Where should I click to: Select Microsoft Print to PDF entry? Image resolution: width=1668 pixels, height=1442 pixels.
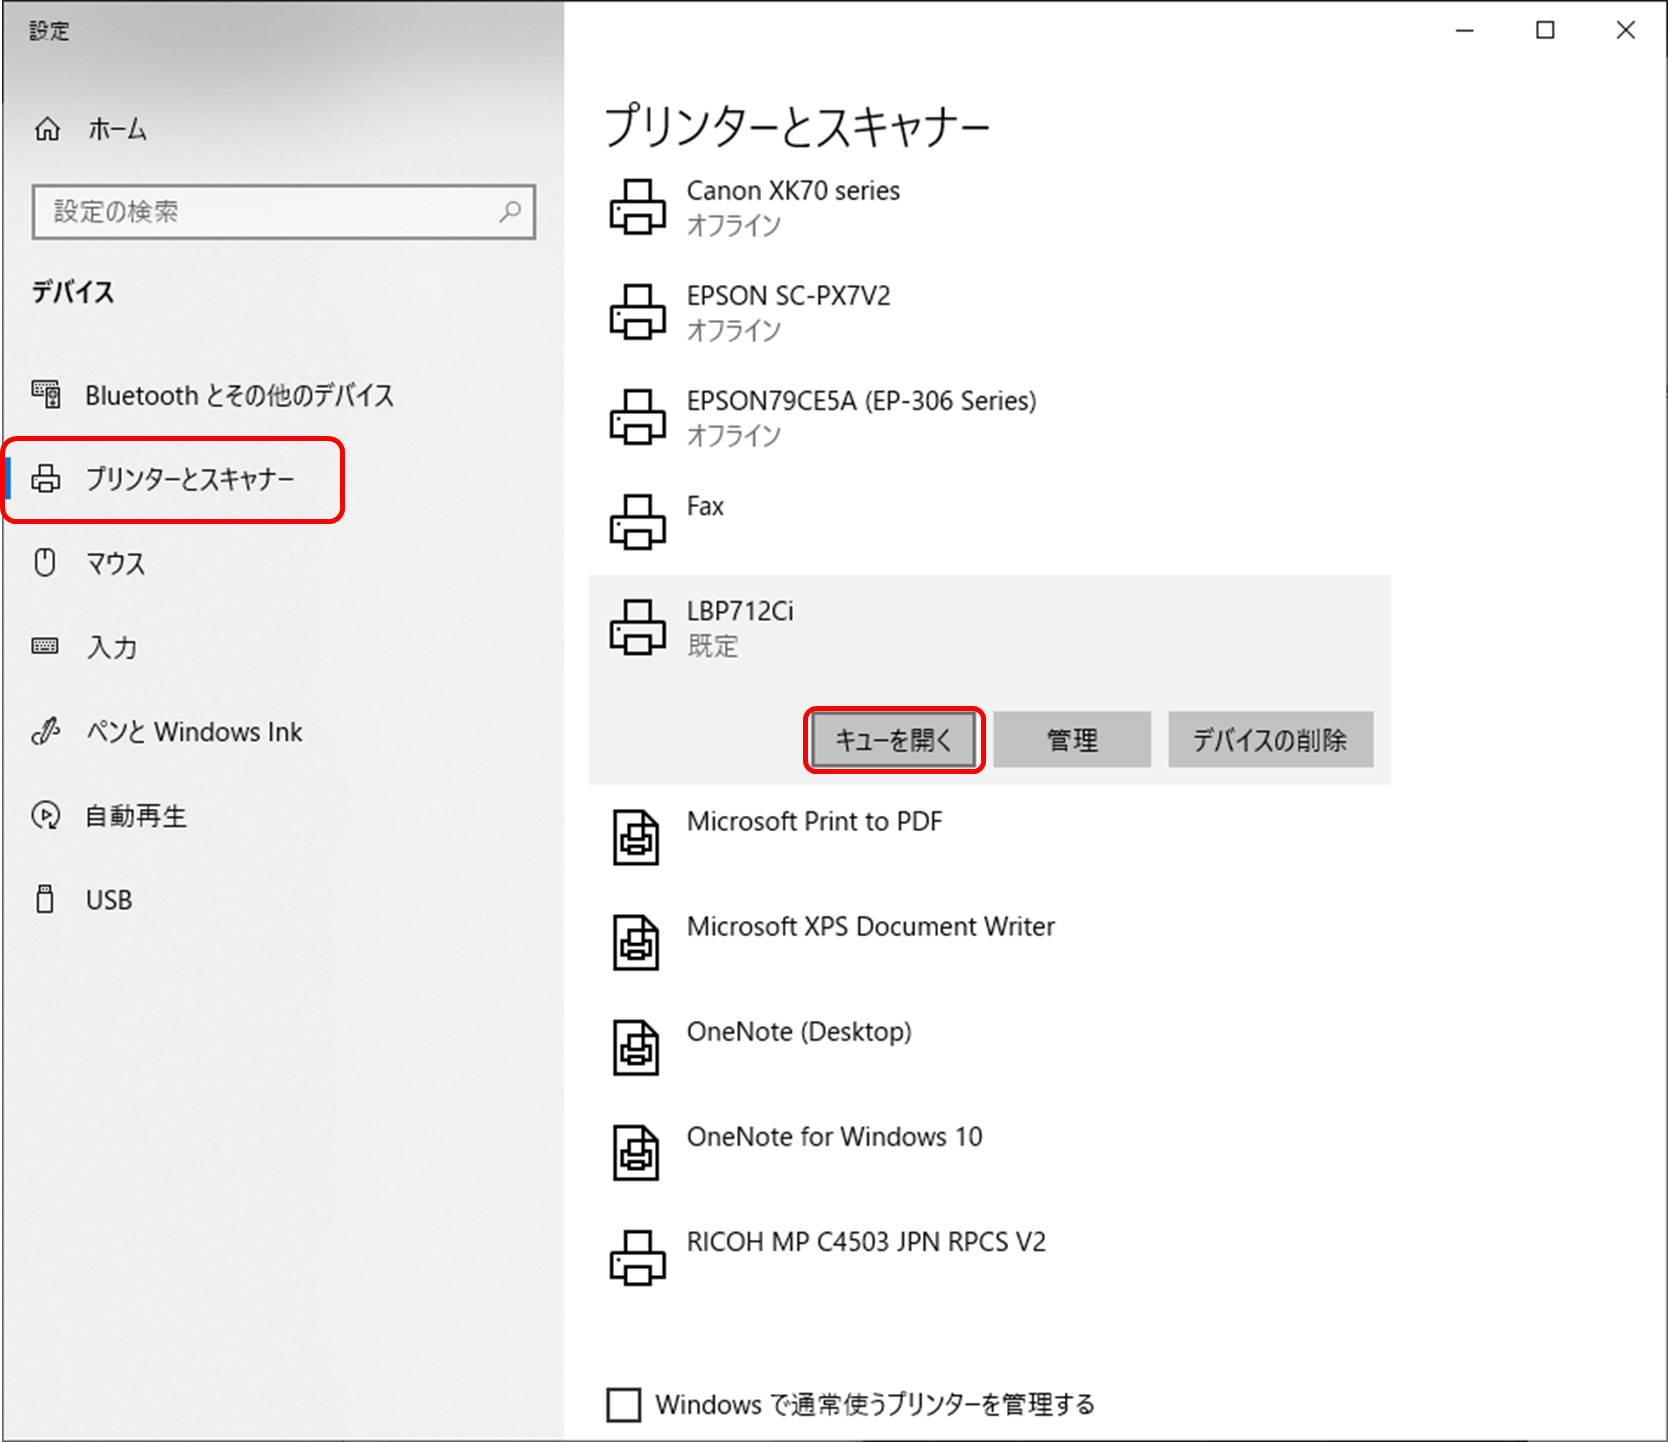coord(814,821)
